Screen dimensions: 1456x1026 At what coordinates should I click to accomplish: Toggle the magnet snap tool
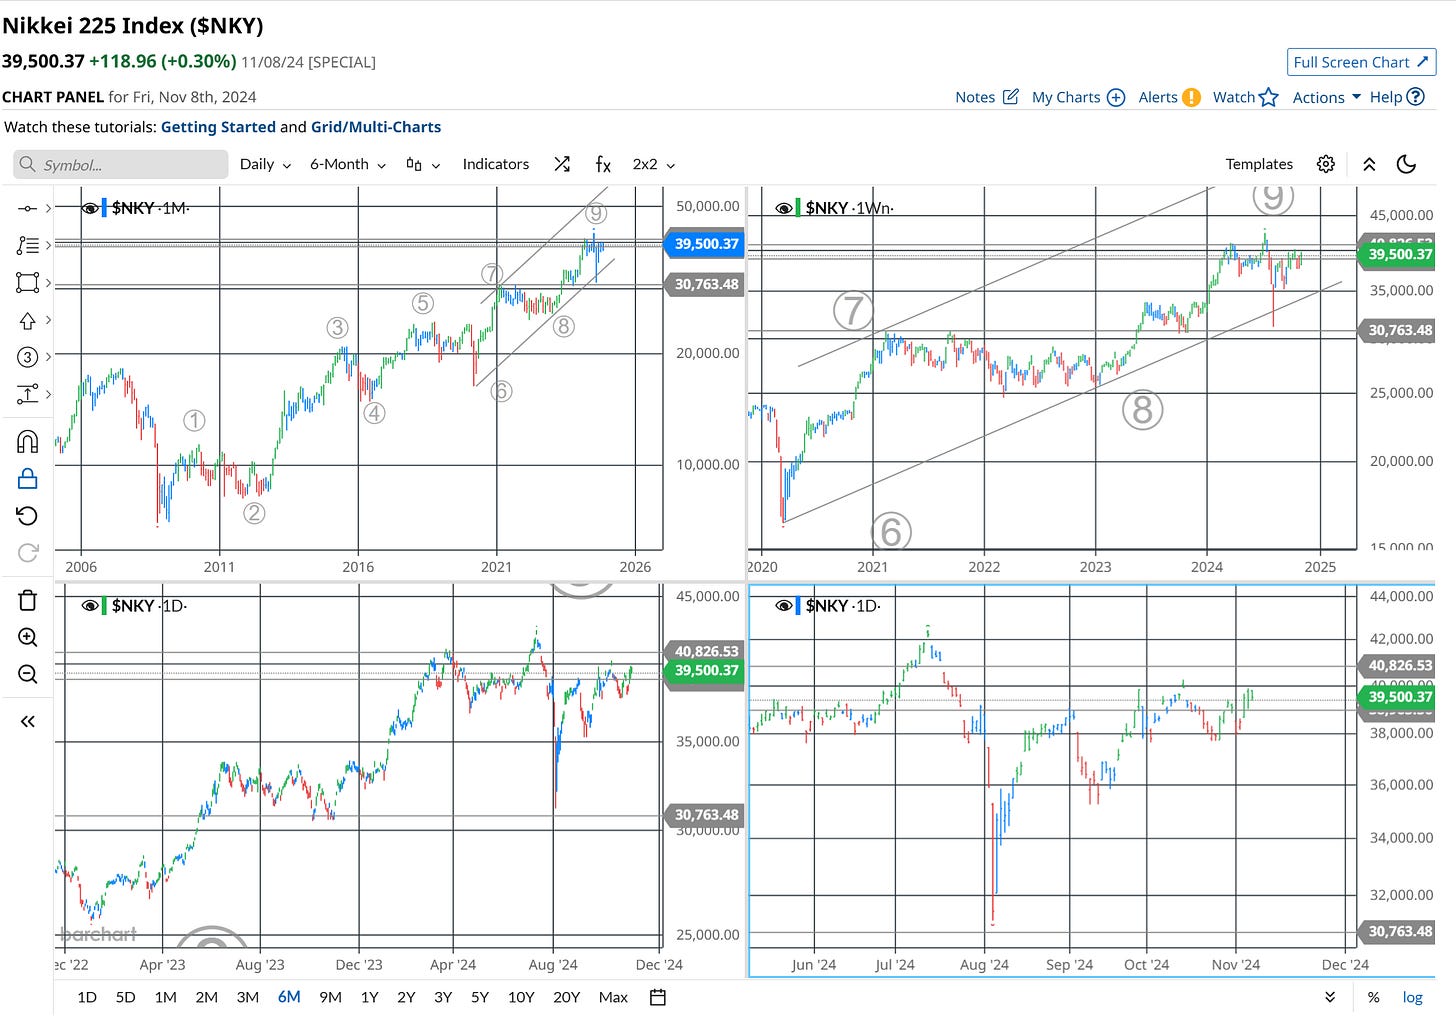27,441
